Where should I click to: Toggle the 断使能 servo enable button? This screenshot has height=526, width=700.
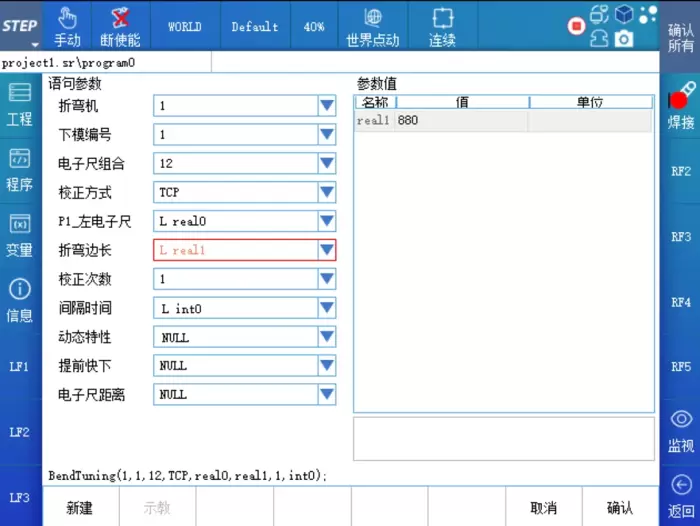tap(121, 27)
